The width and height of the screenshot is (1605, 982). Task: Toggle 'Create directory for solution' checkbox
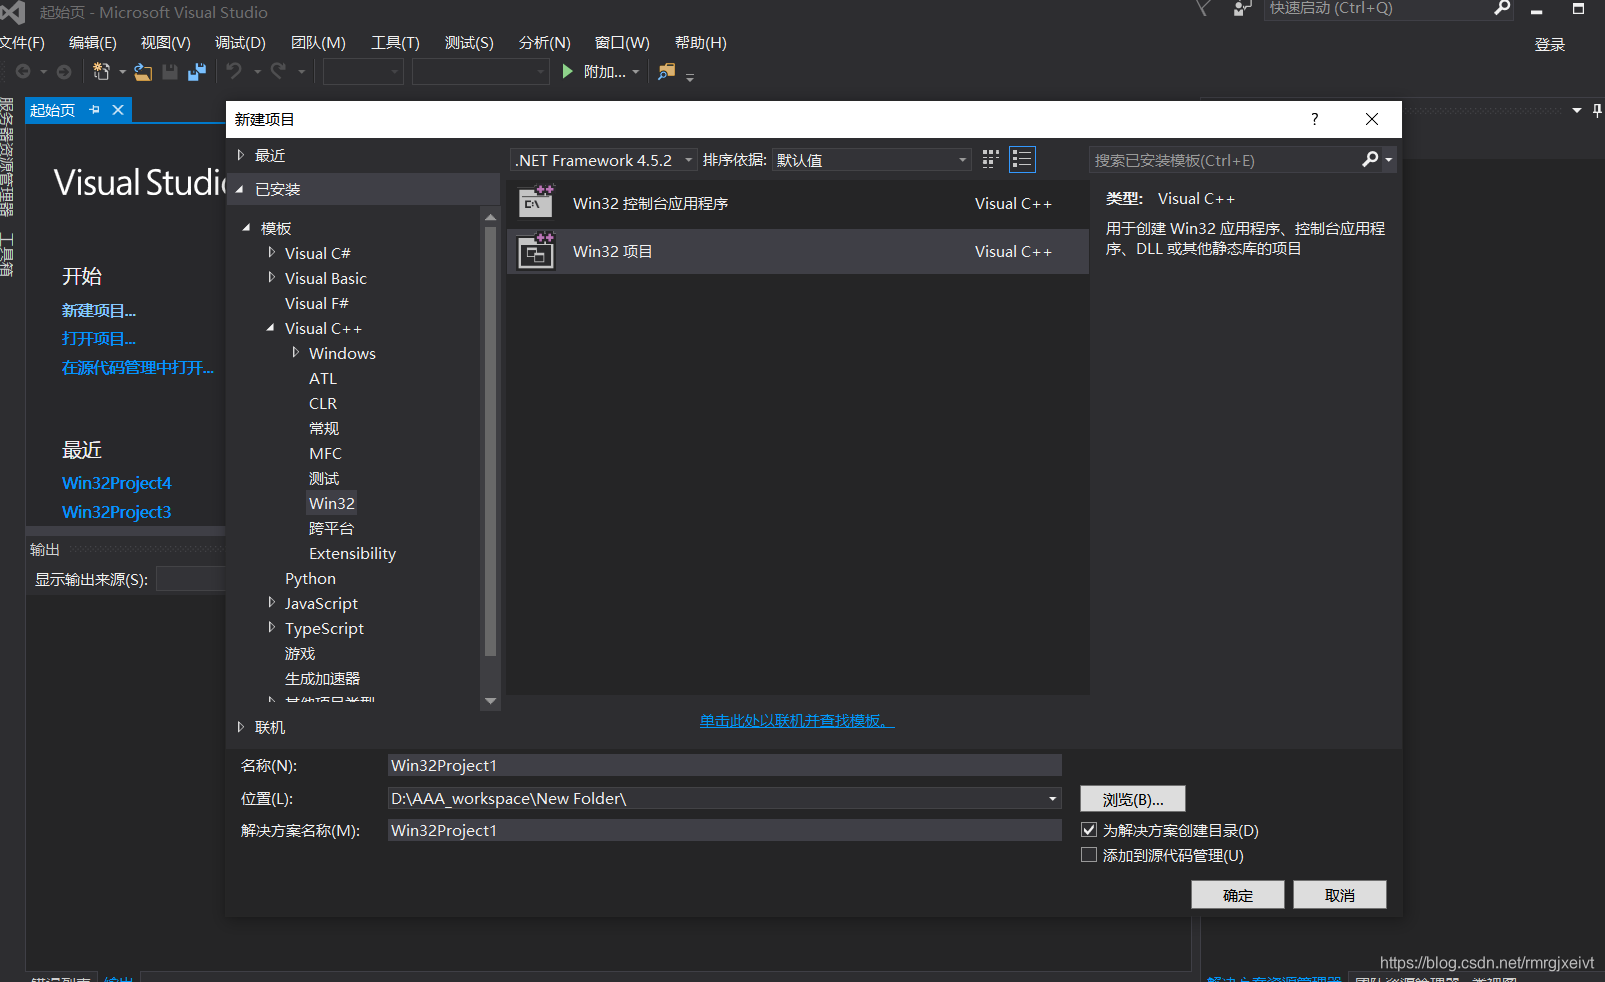[1089, 830]
